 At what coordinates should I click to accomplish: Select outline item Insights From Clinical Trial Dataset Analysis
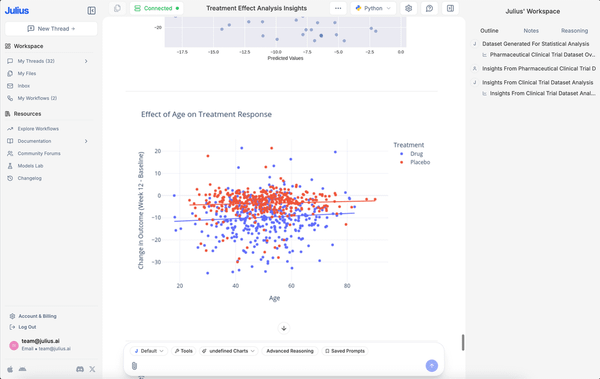click(x=538, y=82)
